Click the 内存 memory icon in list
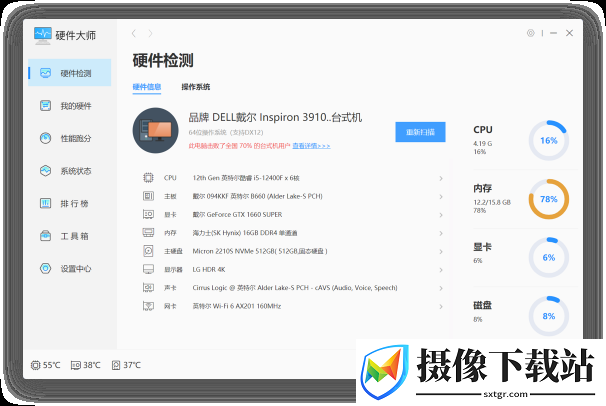The height and width of the screenshot is (406, 606). [148, 233]
